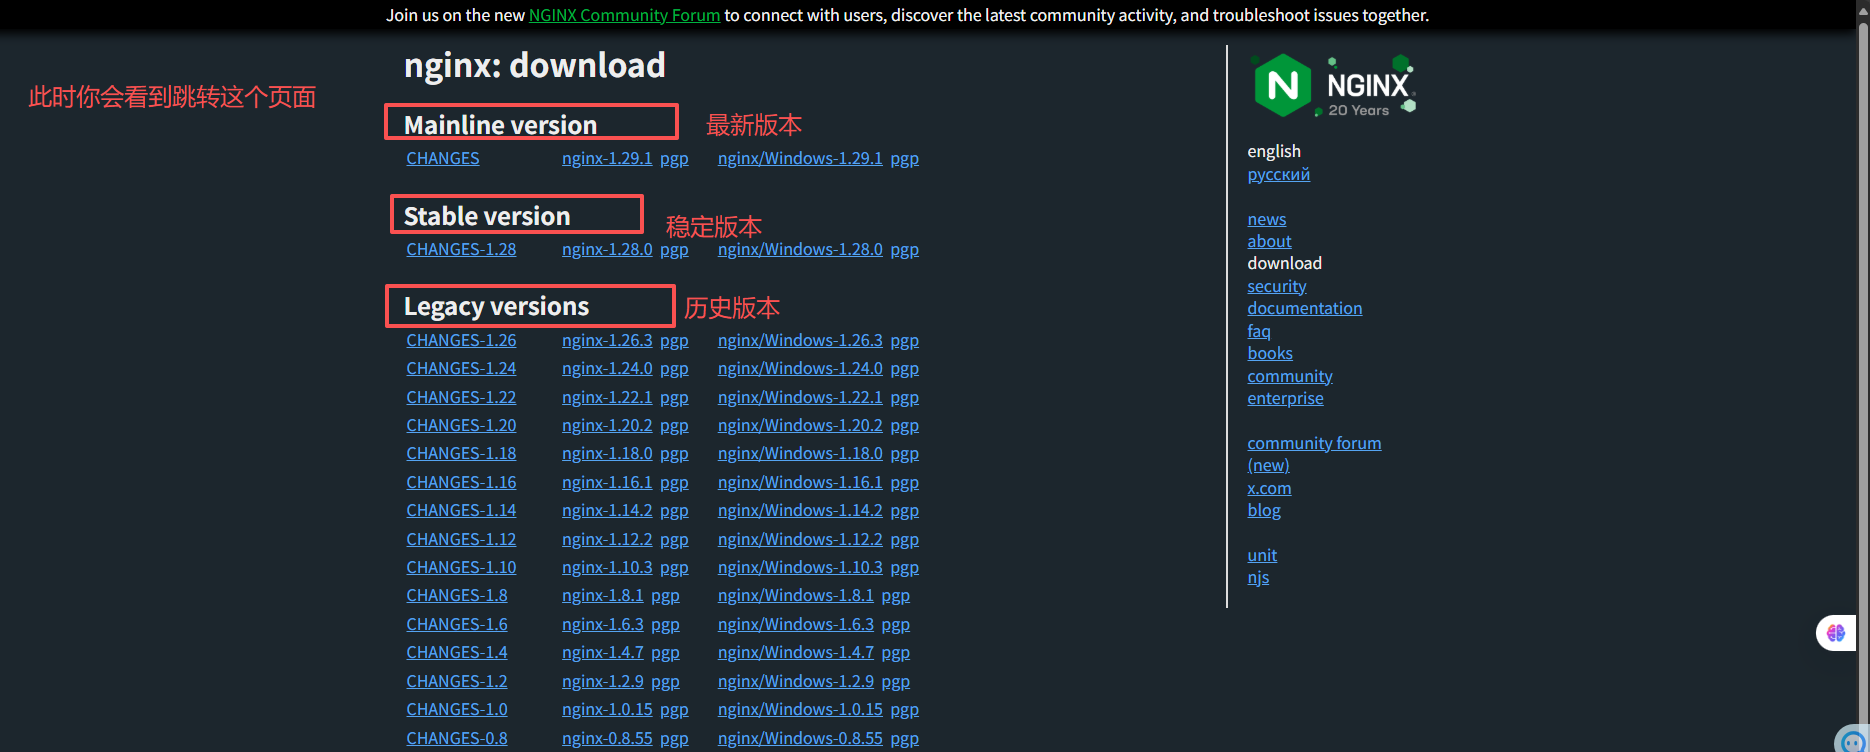Download nginx-1.22.1
Image resolution: width=1870 pixels, height=752 pixels.
607,397
